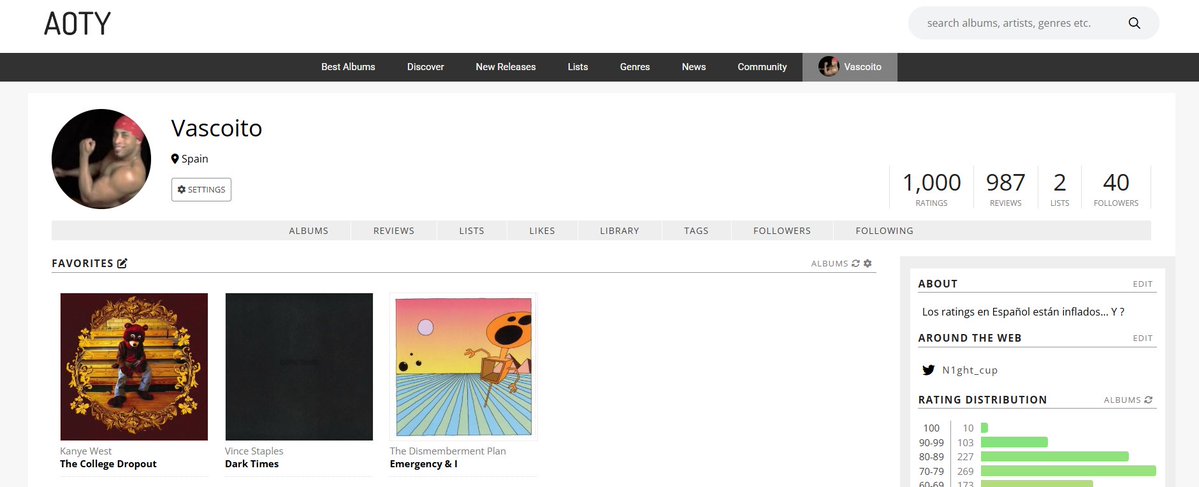Switch to the Reviews profile tab
The height and width of the screenshot is (487, 1199).
pos(394,231)
